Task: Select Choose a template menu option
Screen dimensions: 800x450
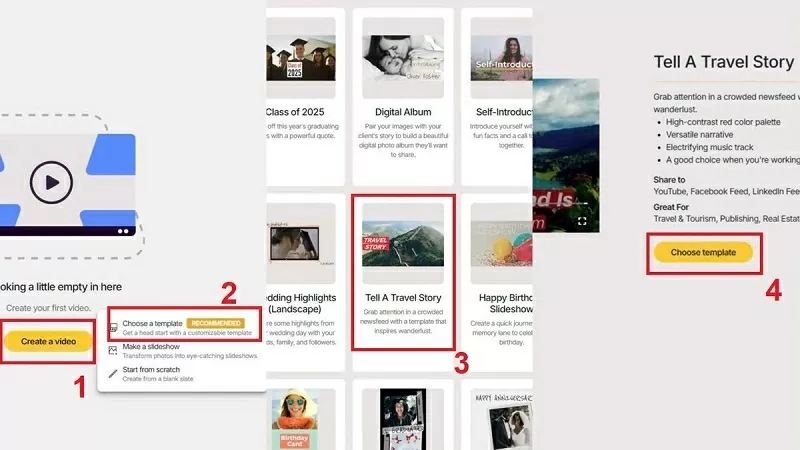Action: pyautogui.click(x=184, y=327)
